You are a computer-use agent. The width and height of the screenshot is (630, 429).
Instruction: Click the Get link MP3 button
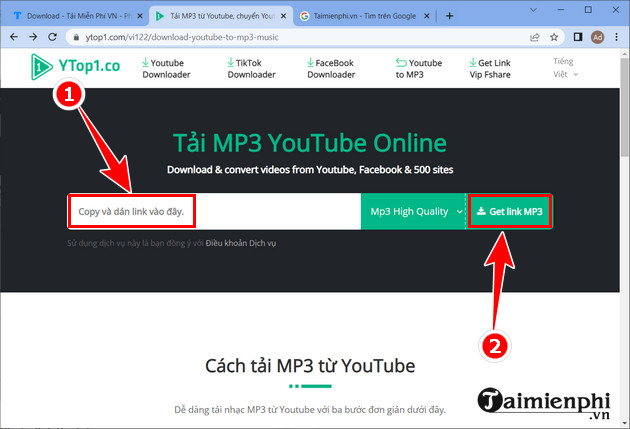(x=509, y=211)
